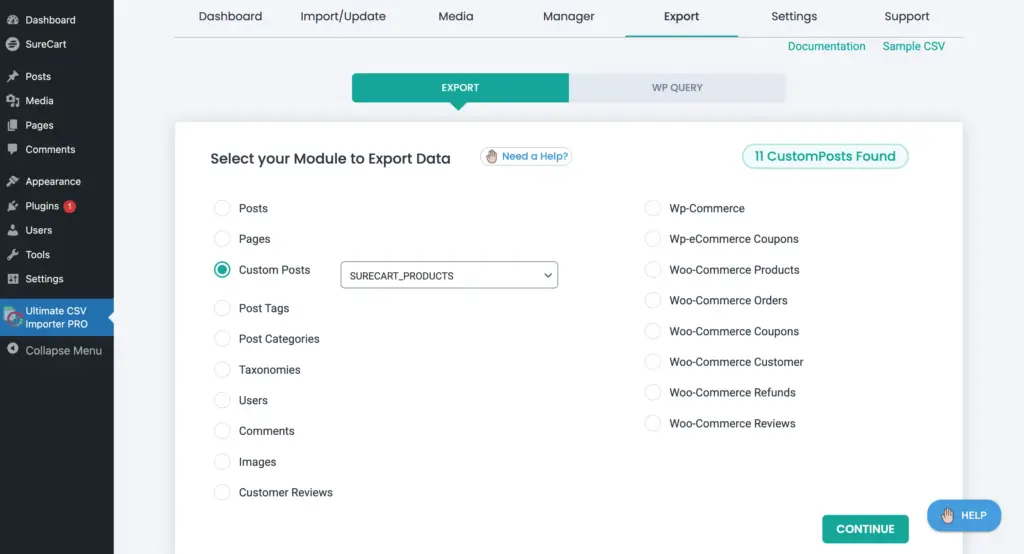Click the Plugins icon in sidebar
Screen dimensions: 1024x554
(12, 206)
